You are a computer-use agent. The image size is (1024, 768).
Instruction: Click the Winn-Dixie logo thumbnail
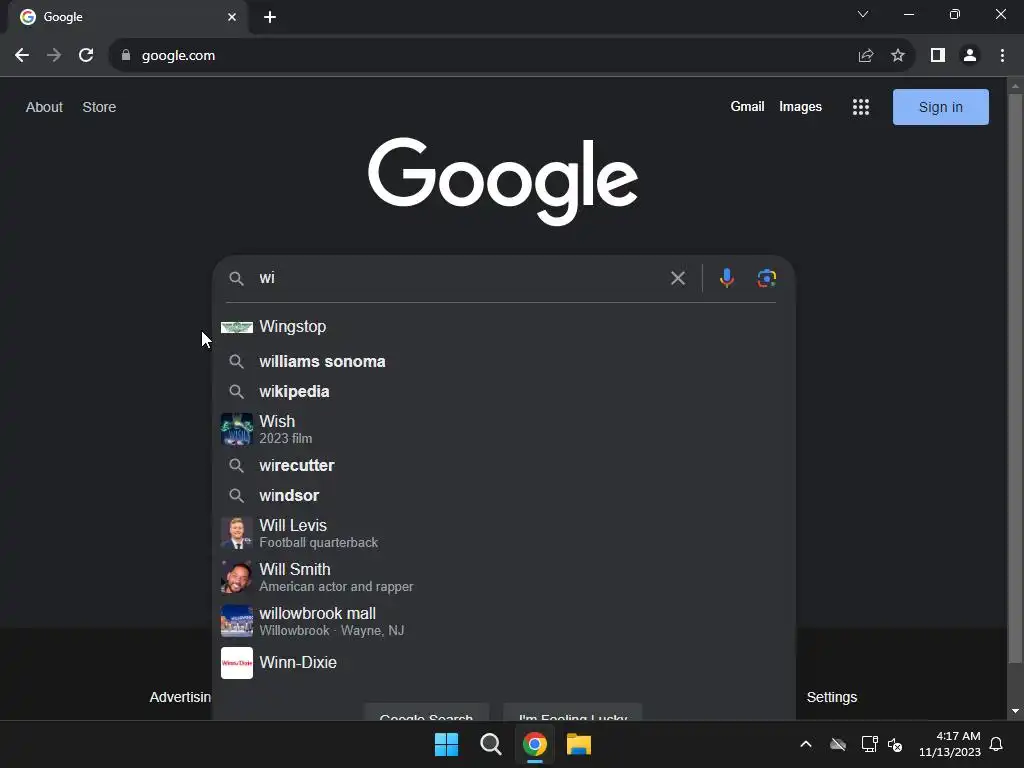pos(236,663)
